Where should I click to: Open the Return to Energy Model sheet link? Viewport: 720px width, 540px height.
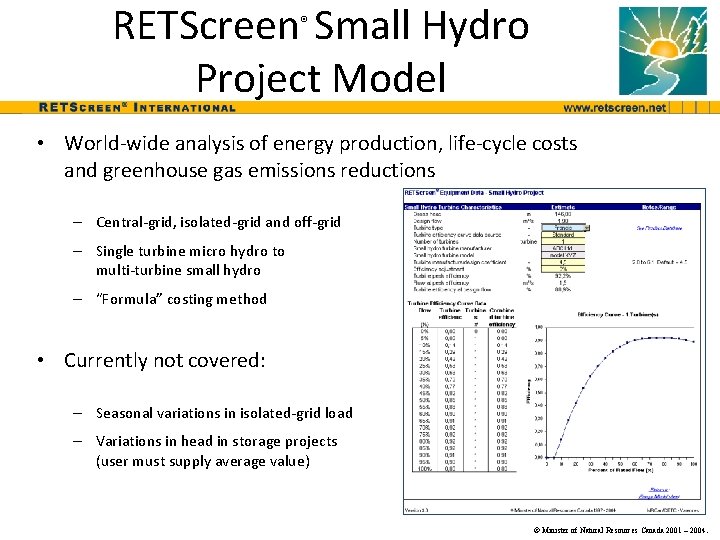659,493
